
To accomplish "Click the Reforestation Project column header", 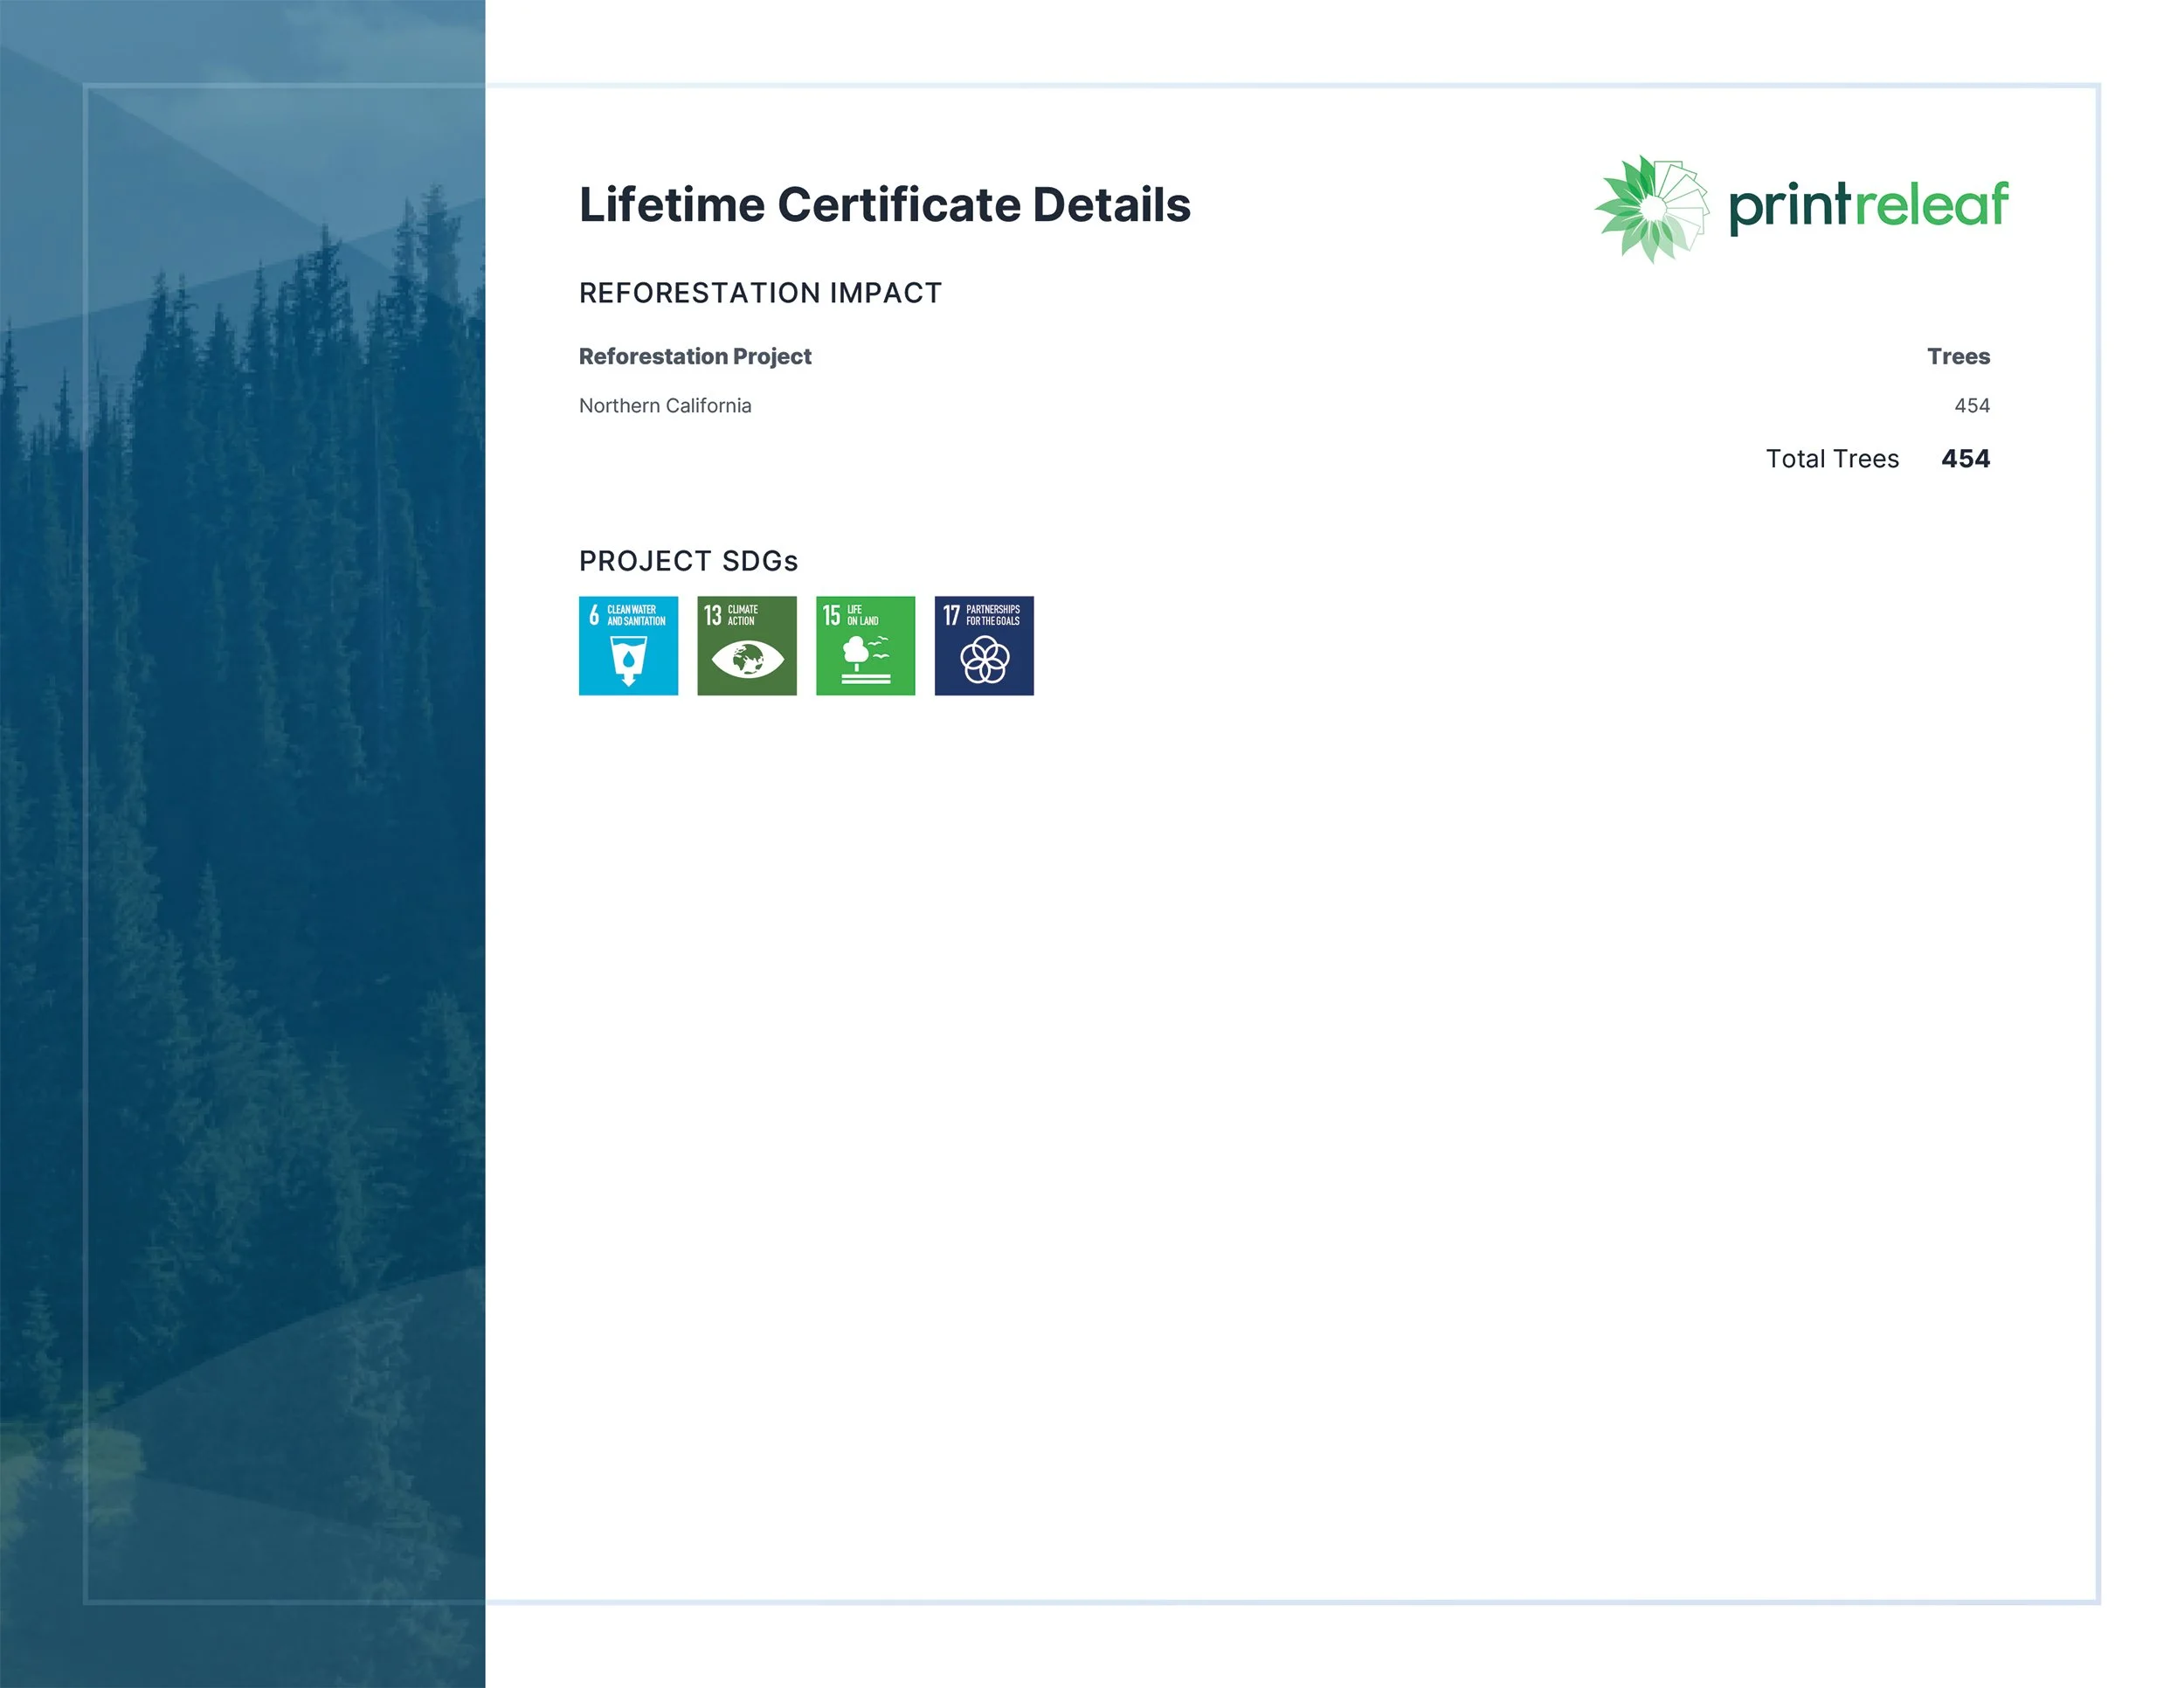I will (x=695, y=356).
